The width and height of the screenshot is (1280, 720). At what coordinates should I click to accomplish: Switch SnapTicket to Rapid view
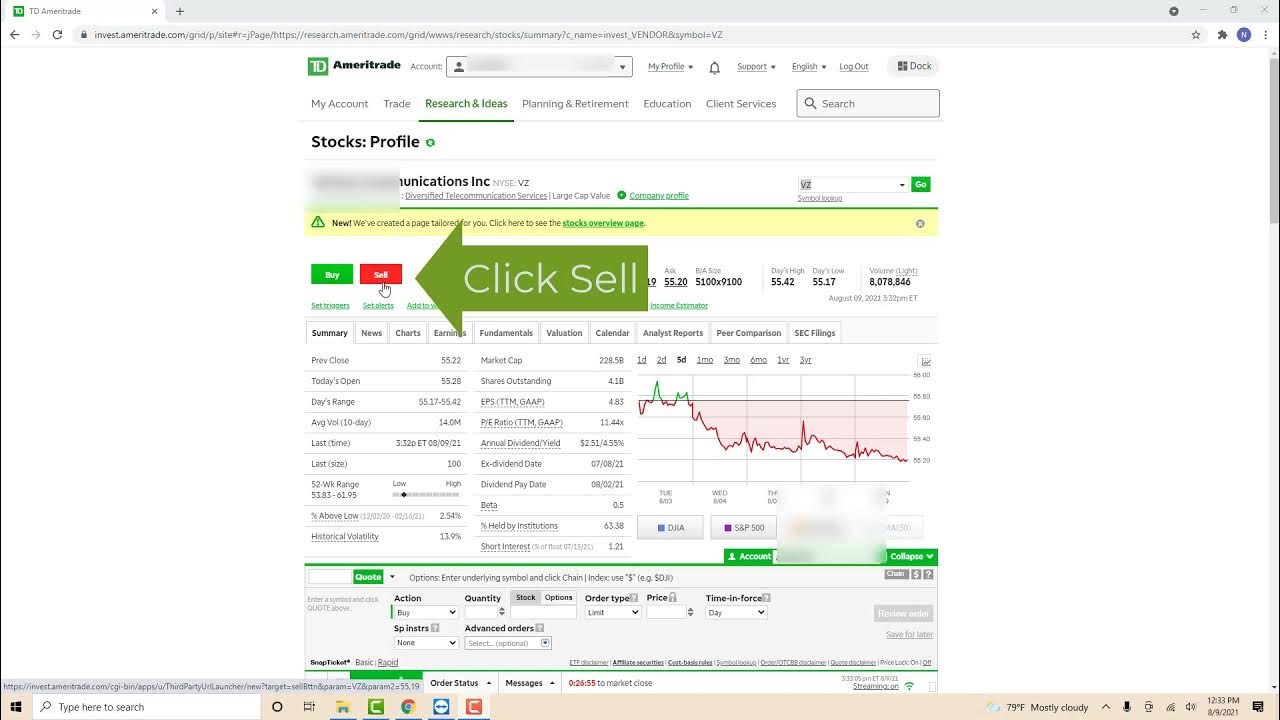pyautogui.click(x=388, y=662)
